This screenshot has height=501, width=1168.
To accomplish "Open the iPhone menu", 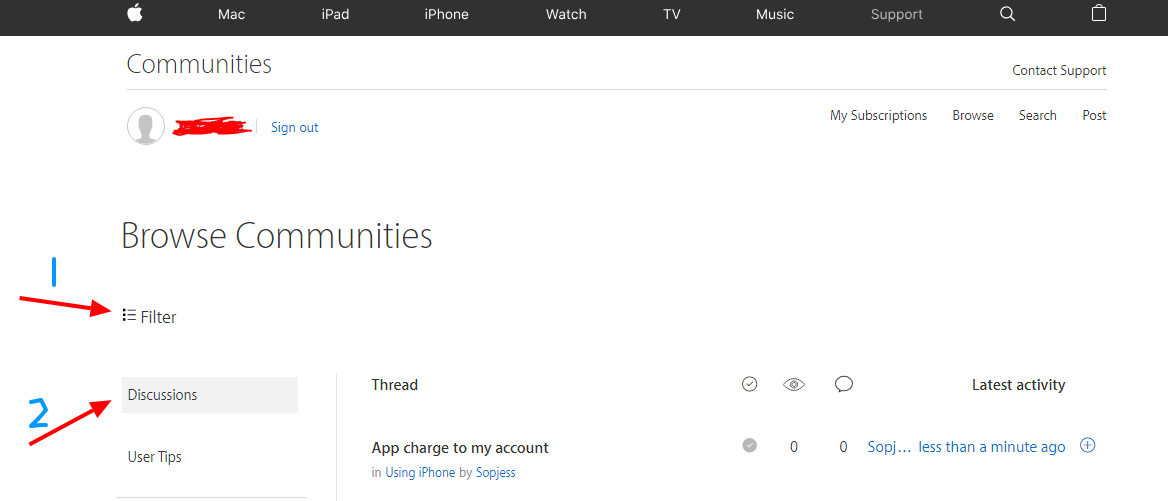I will pos(446,14).
